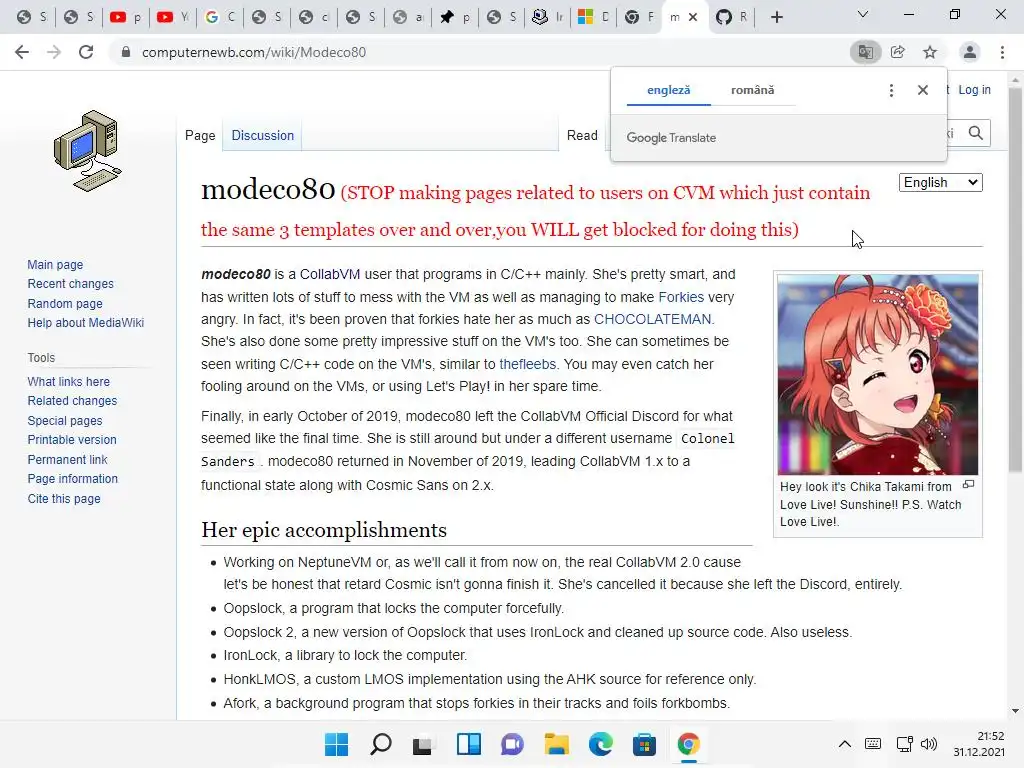Click the wiki search magnifier icon
This screenshot has height=768, width=1024.
(x=976, y=133)
